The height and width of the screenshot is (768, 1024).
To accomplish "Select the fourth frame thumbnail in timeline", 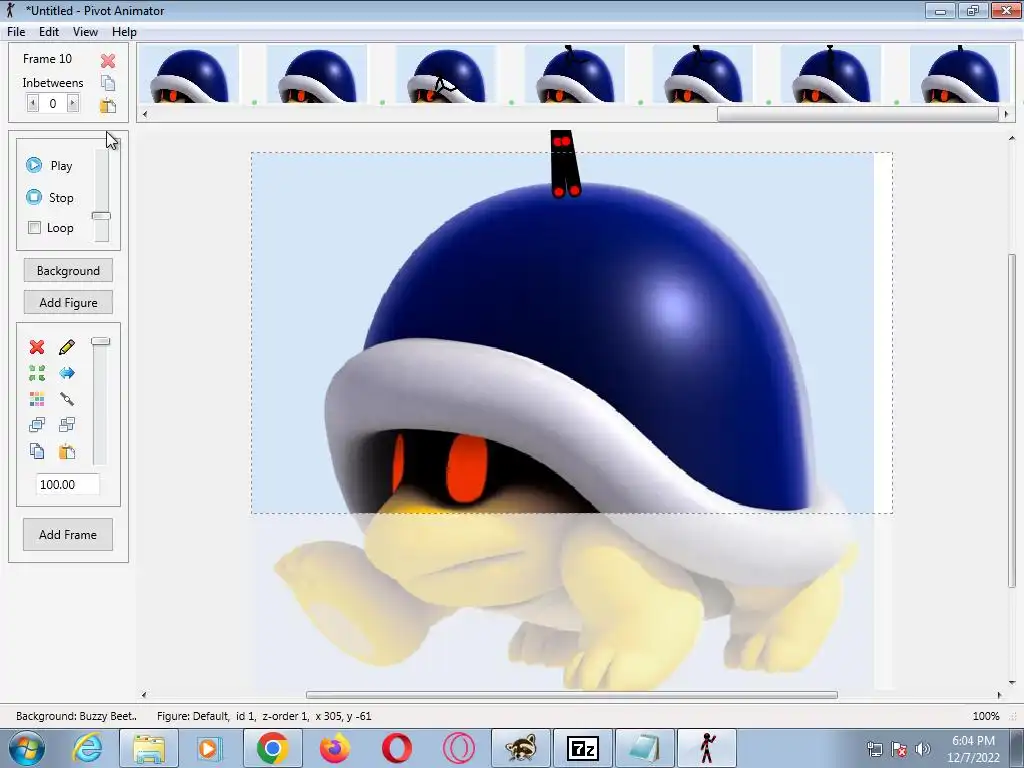I will (575, 74).
